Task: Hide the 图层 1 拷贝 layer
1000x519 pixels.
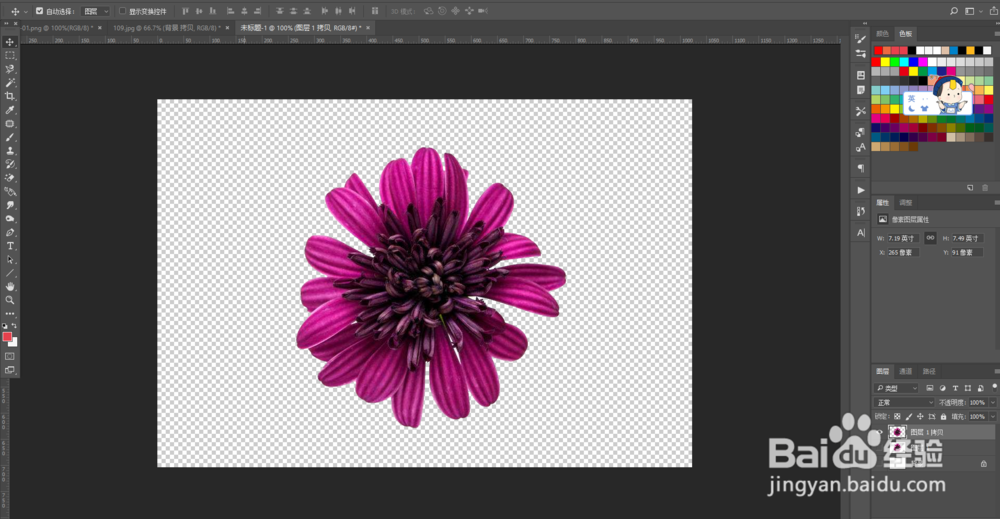Action: [879, 432]
